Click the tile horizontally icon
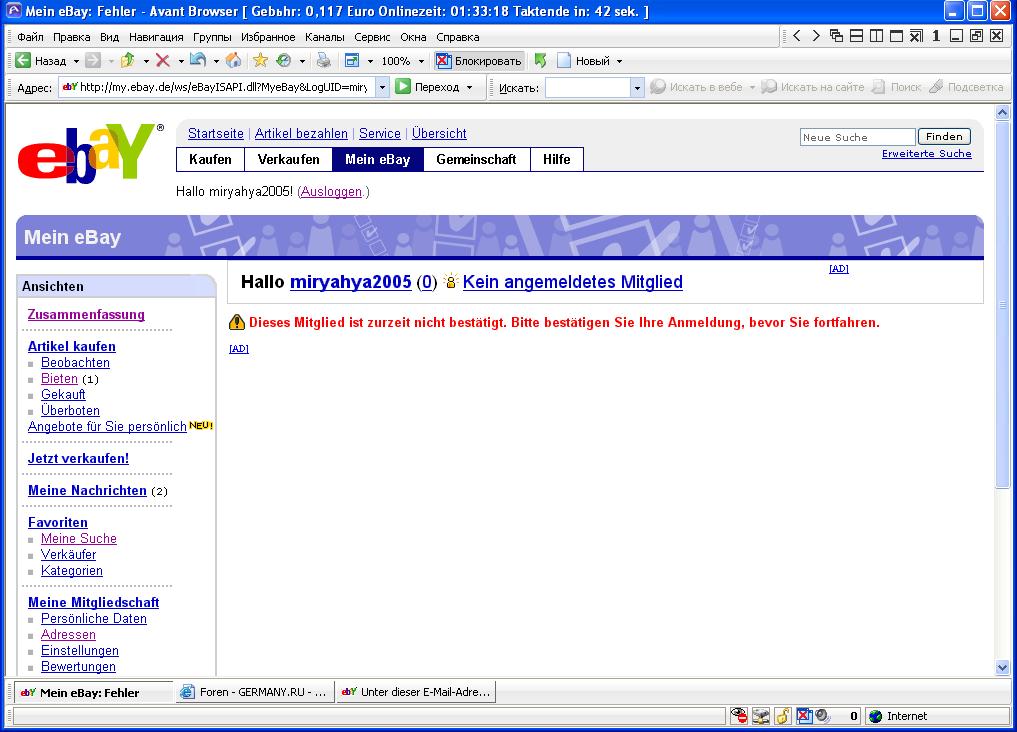 pyautogui.click(x=856, y=36)
